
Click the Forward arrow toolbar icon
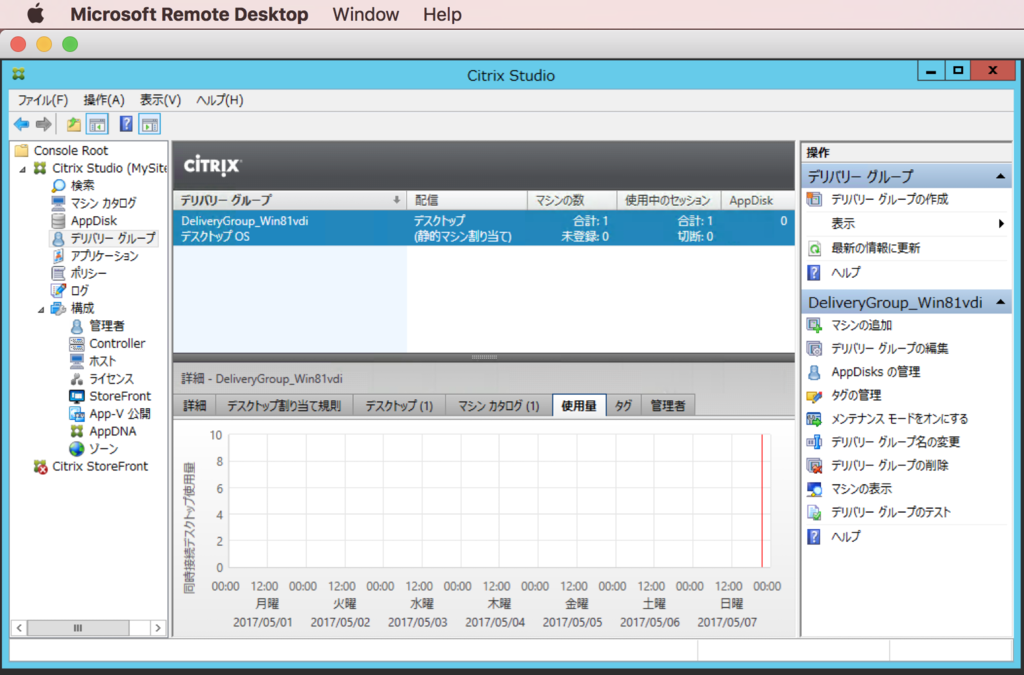[x=44, y=124]
